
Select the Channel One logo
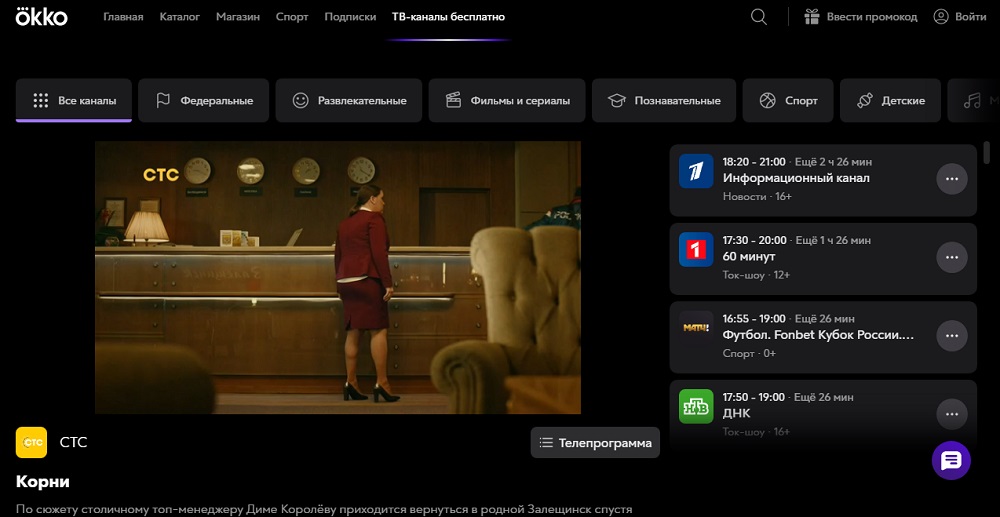coord(696,171)
